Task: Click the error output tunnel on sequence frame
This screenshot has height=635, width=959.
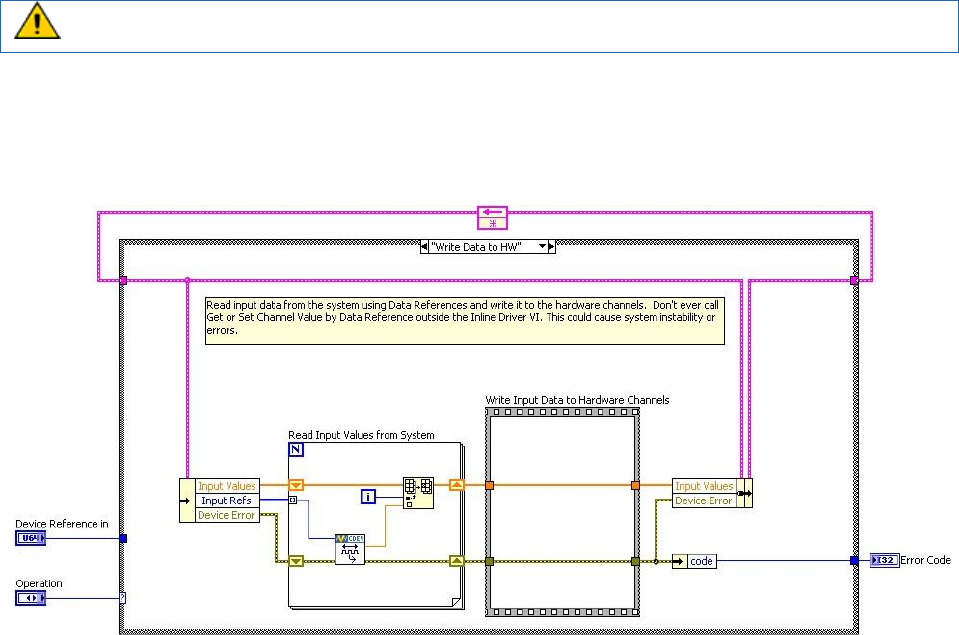Action: [635, 561]
